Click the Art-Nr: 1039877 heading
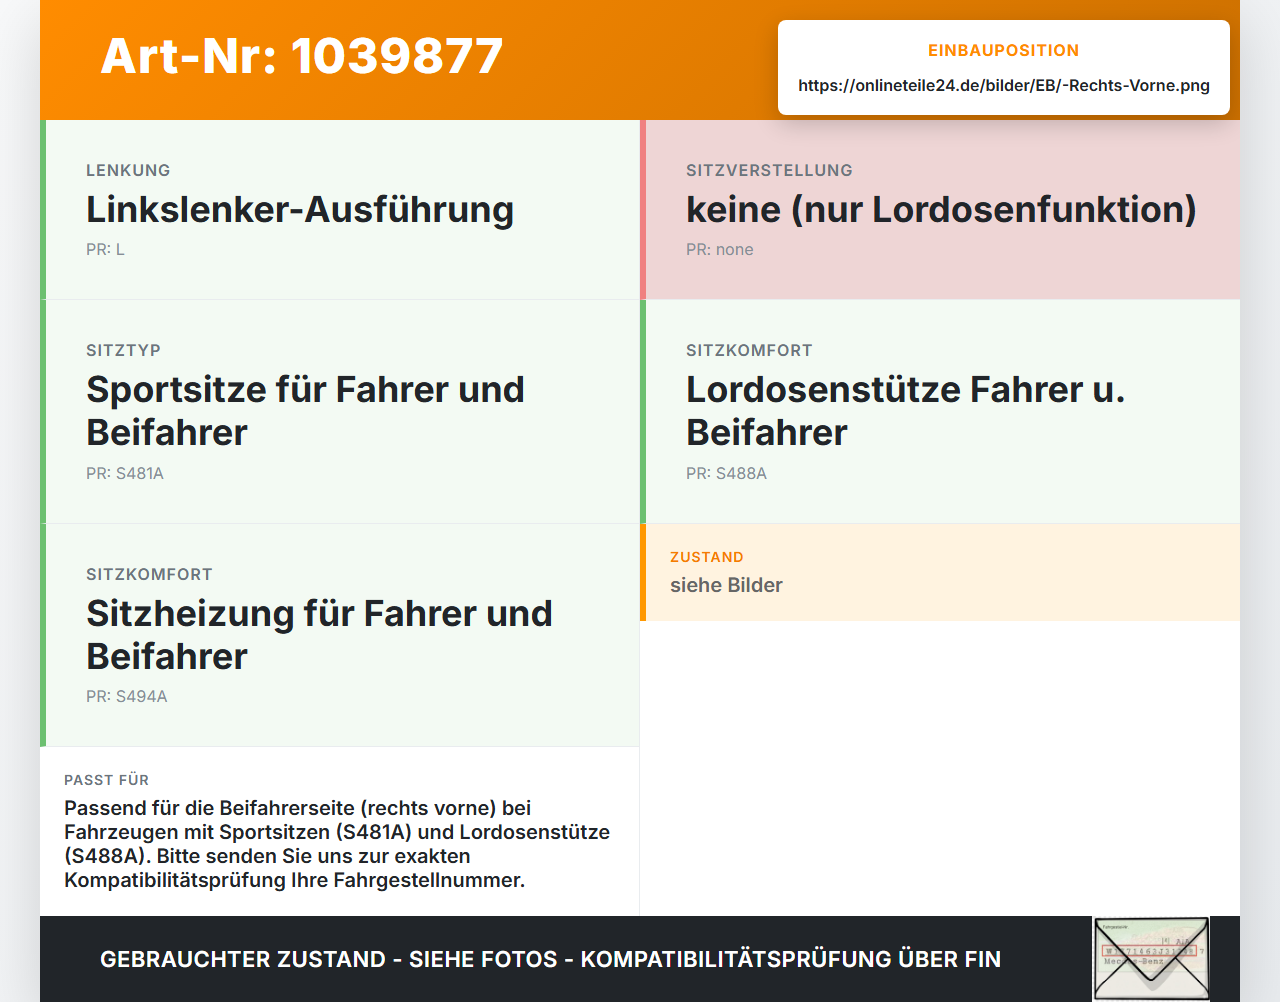 (x=302, y=56)
